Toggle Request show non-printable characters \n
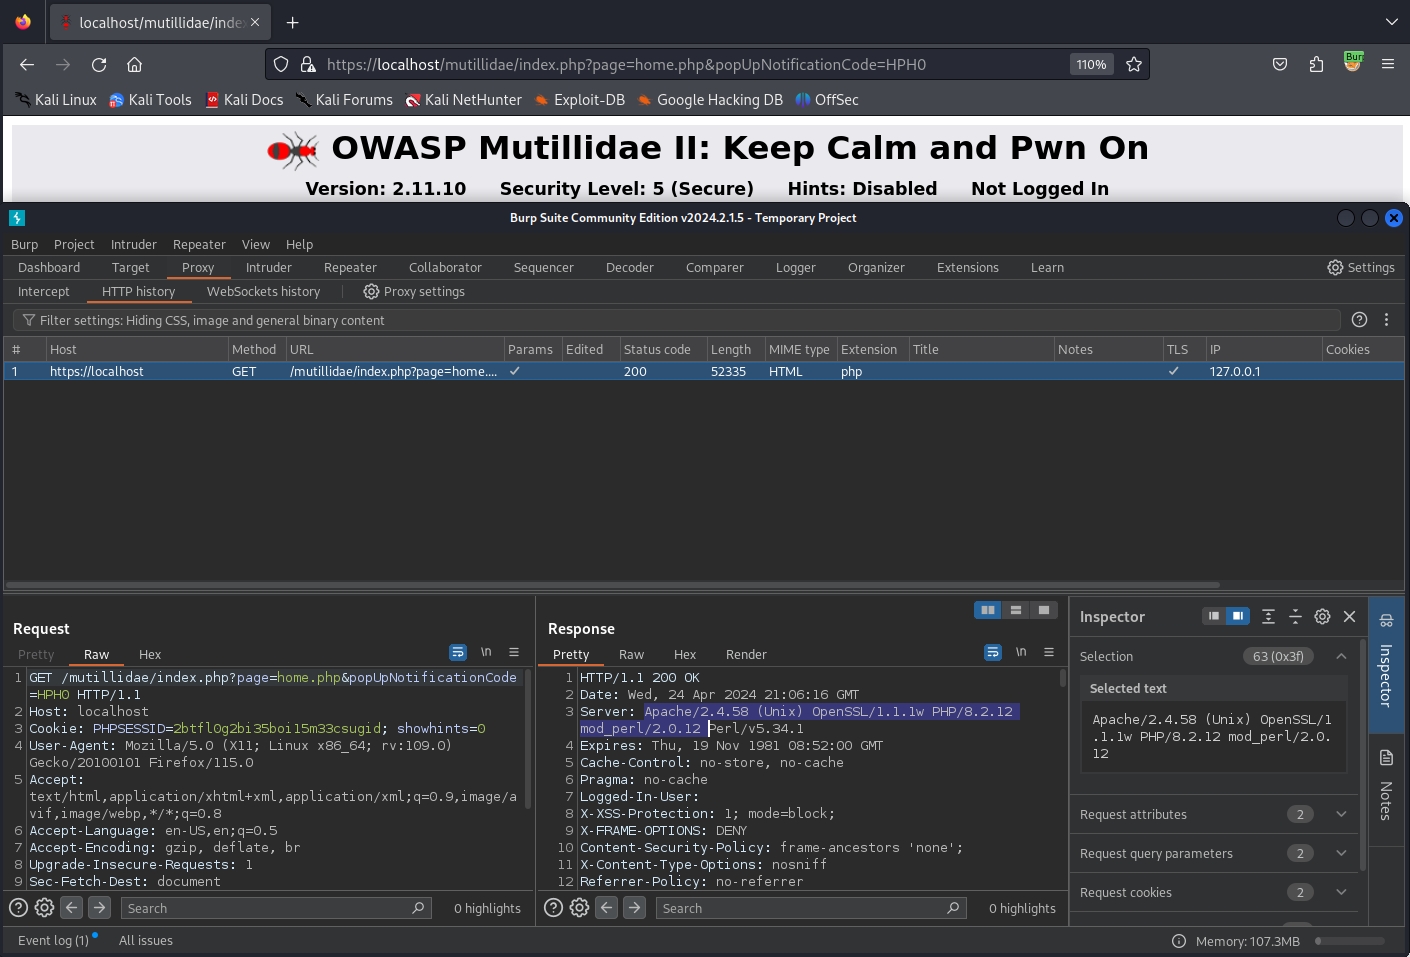This screenshot has width=1410, height=957. 486,652
